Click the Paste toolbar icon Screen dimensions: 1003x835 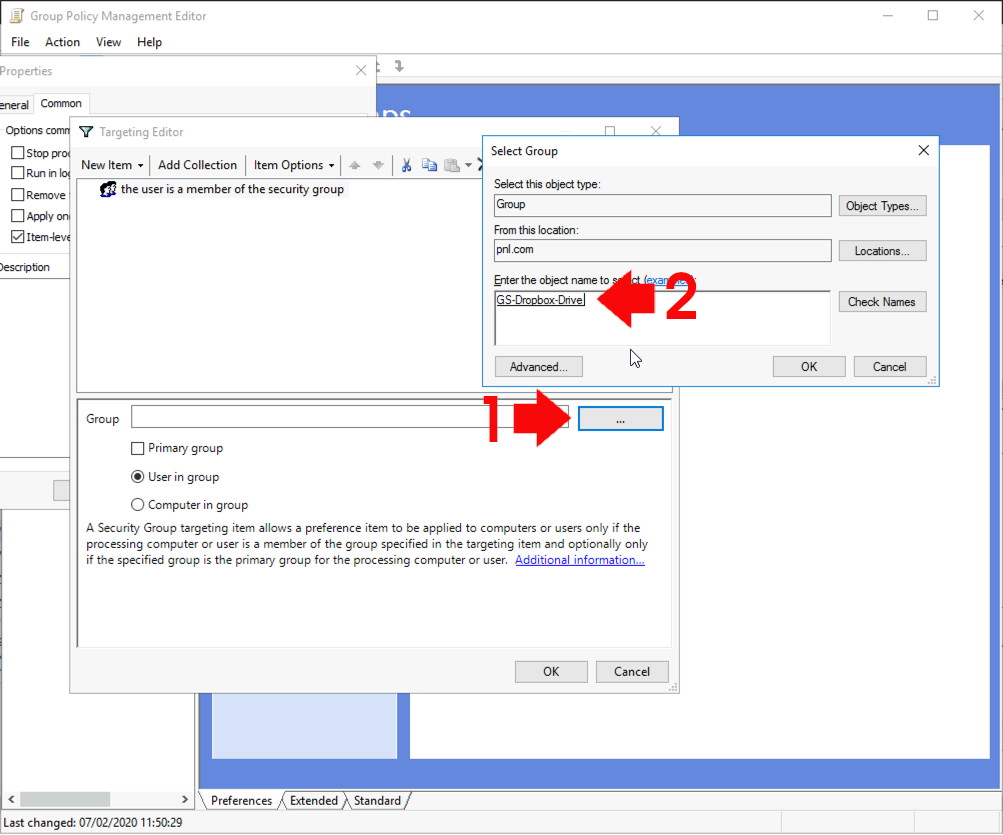[x=450, y=165]
